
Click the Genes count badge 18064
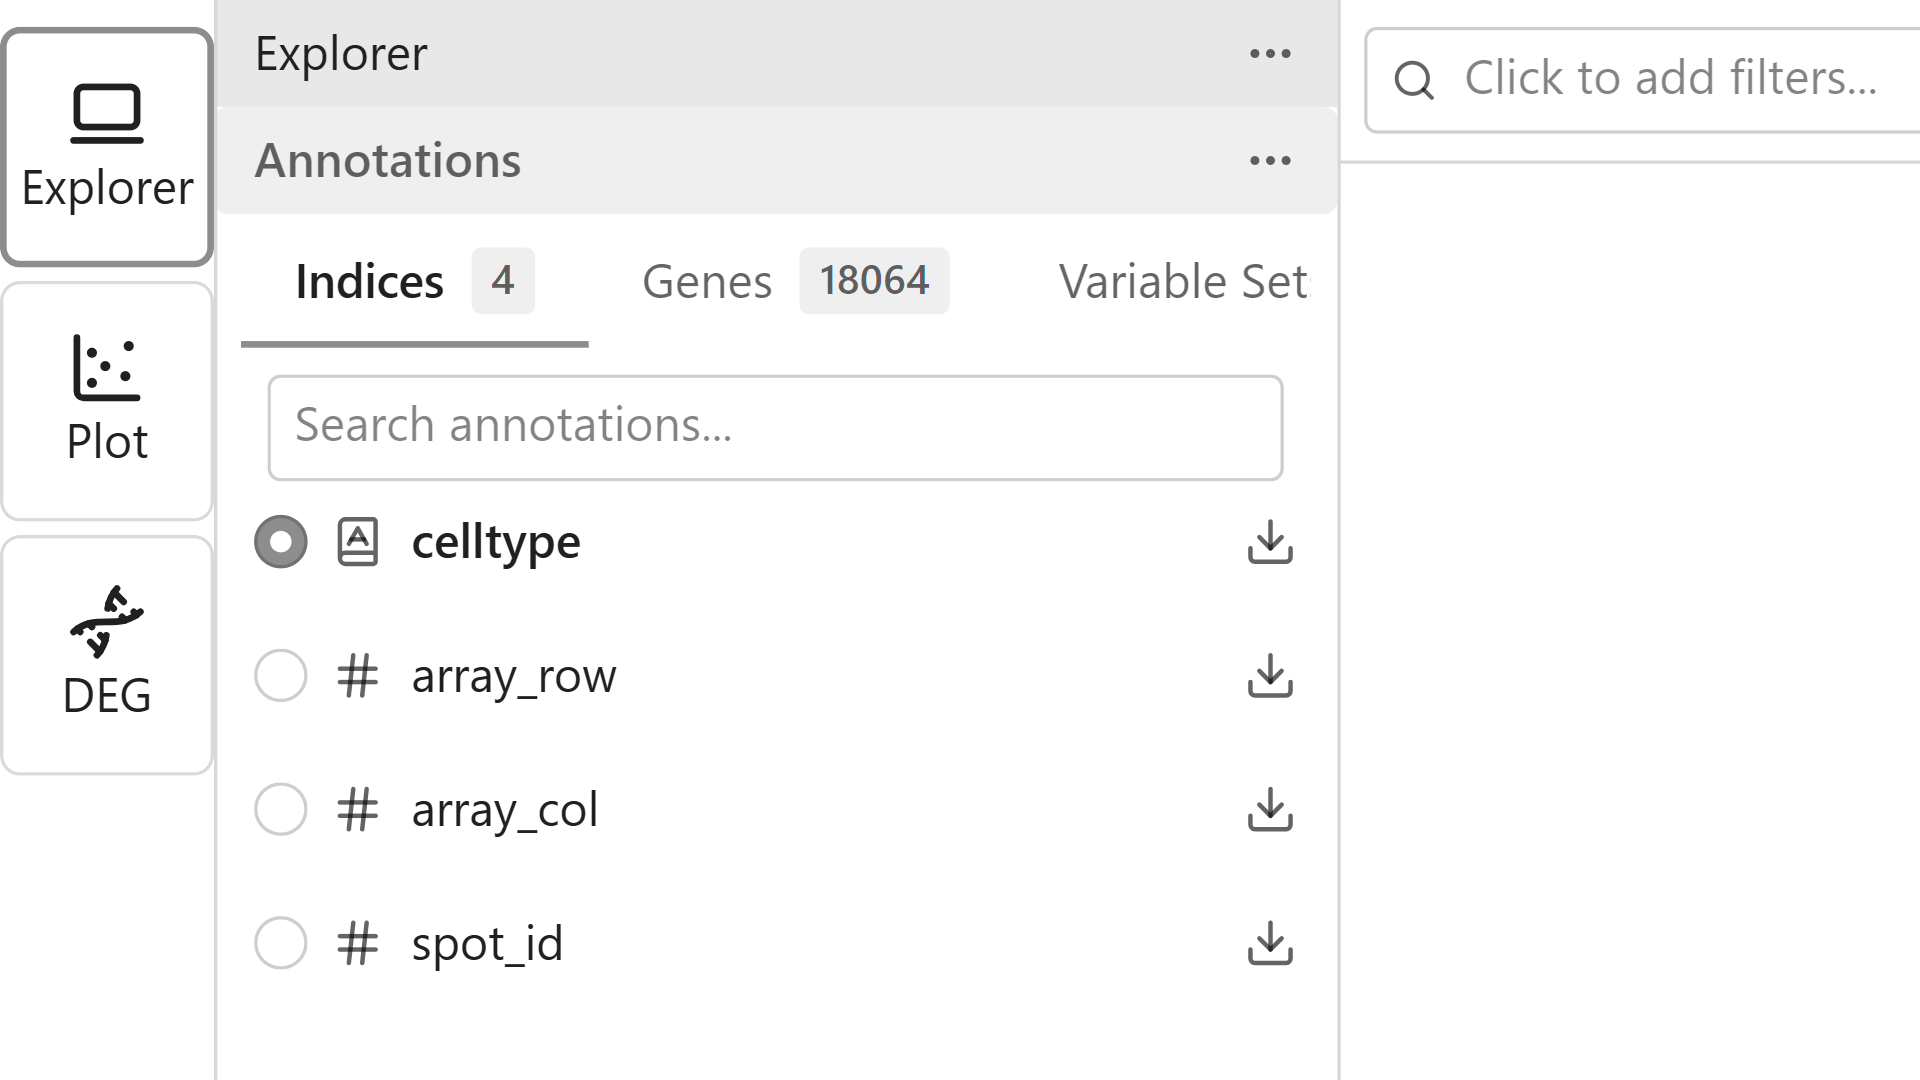click(874, 281)
